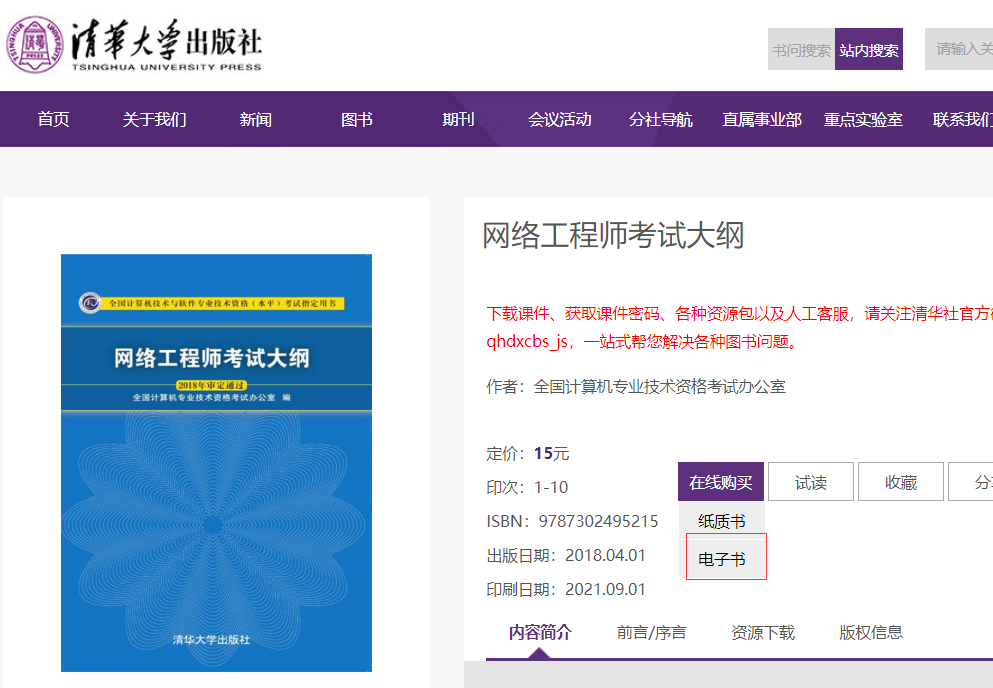Navigate to 重点实验室 page
The height and width of the screenshot is (688, 993).
pyautogui.click(x=863, y=120)
